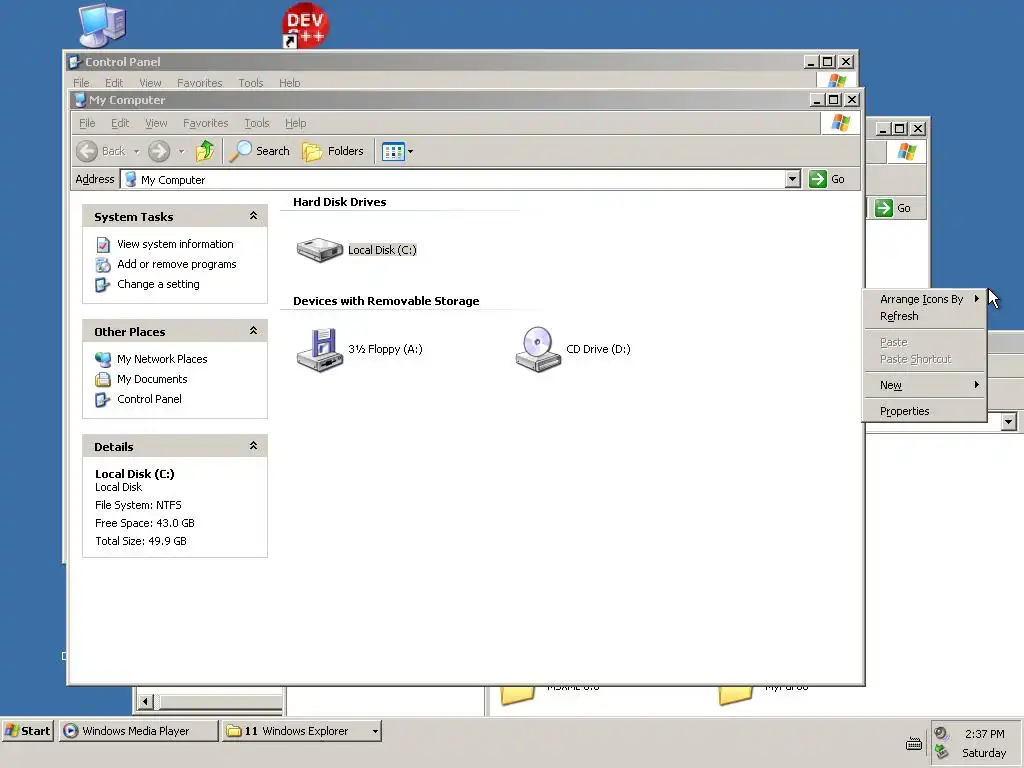Click the Devices with Removable Storage heading

pyautogui.click(x=386, y=301)
